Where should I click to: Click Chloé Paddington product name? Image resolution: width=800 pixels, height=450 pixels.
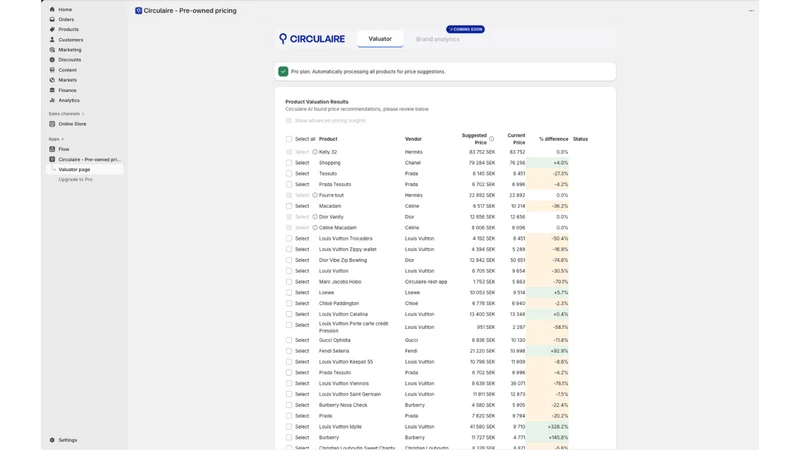point(339,303)
